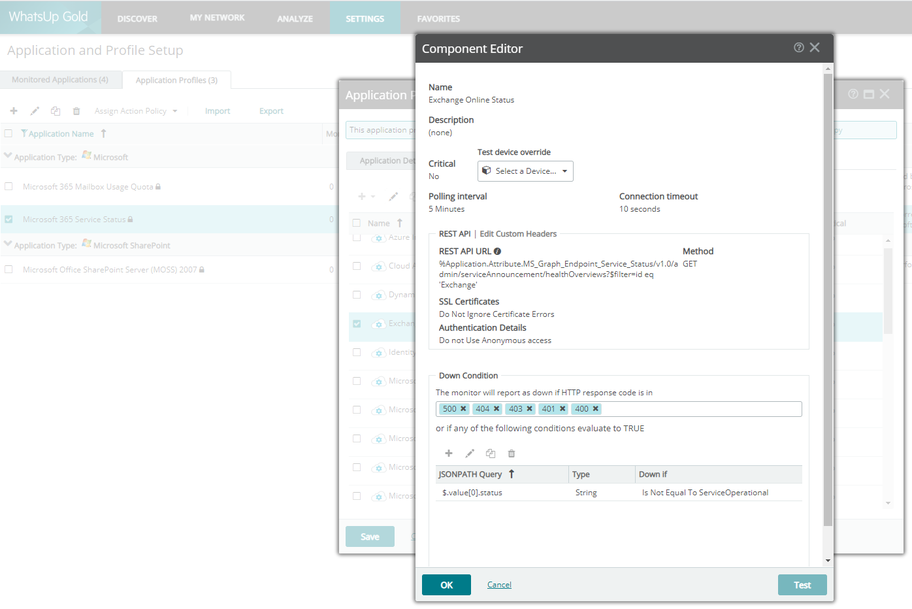Edit application profile pencil icon in main toolbar
912x609 pixels.
click(x=34, y=111)
